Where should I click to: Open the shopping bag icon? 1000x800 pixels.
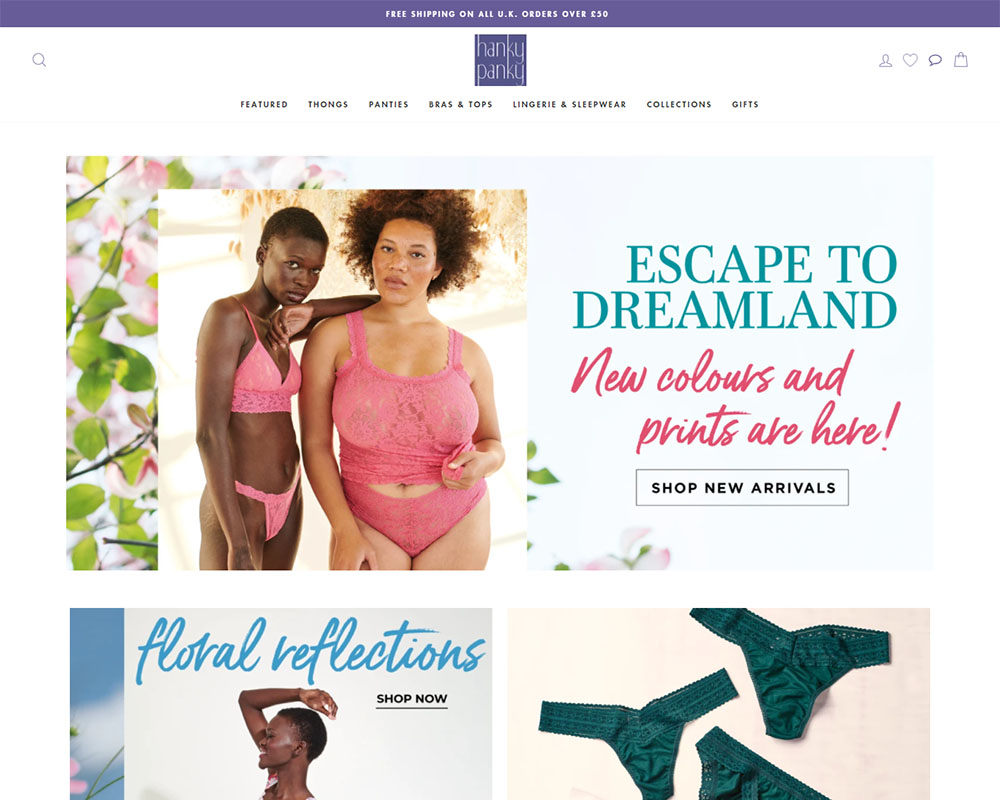tap(960, 60)
